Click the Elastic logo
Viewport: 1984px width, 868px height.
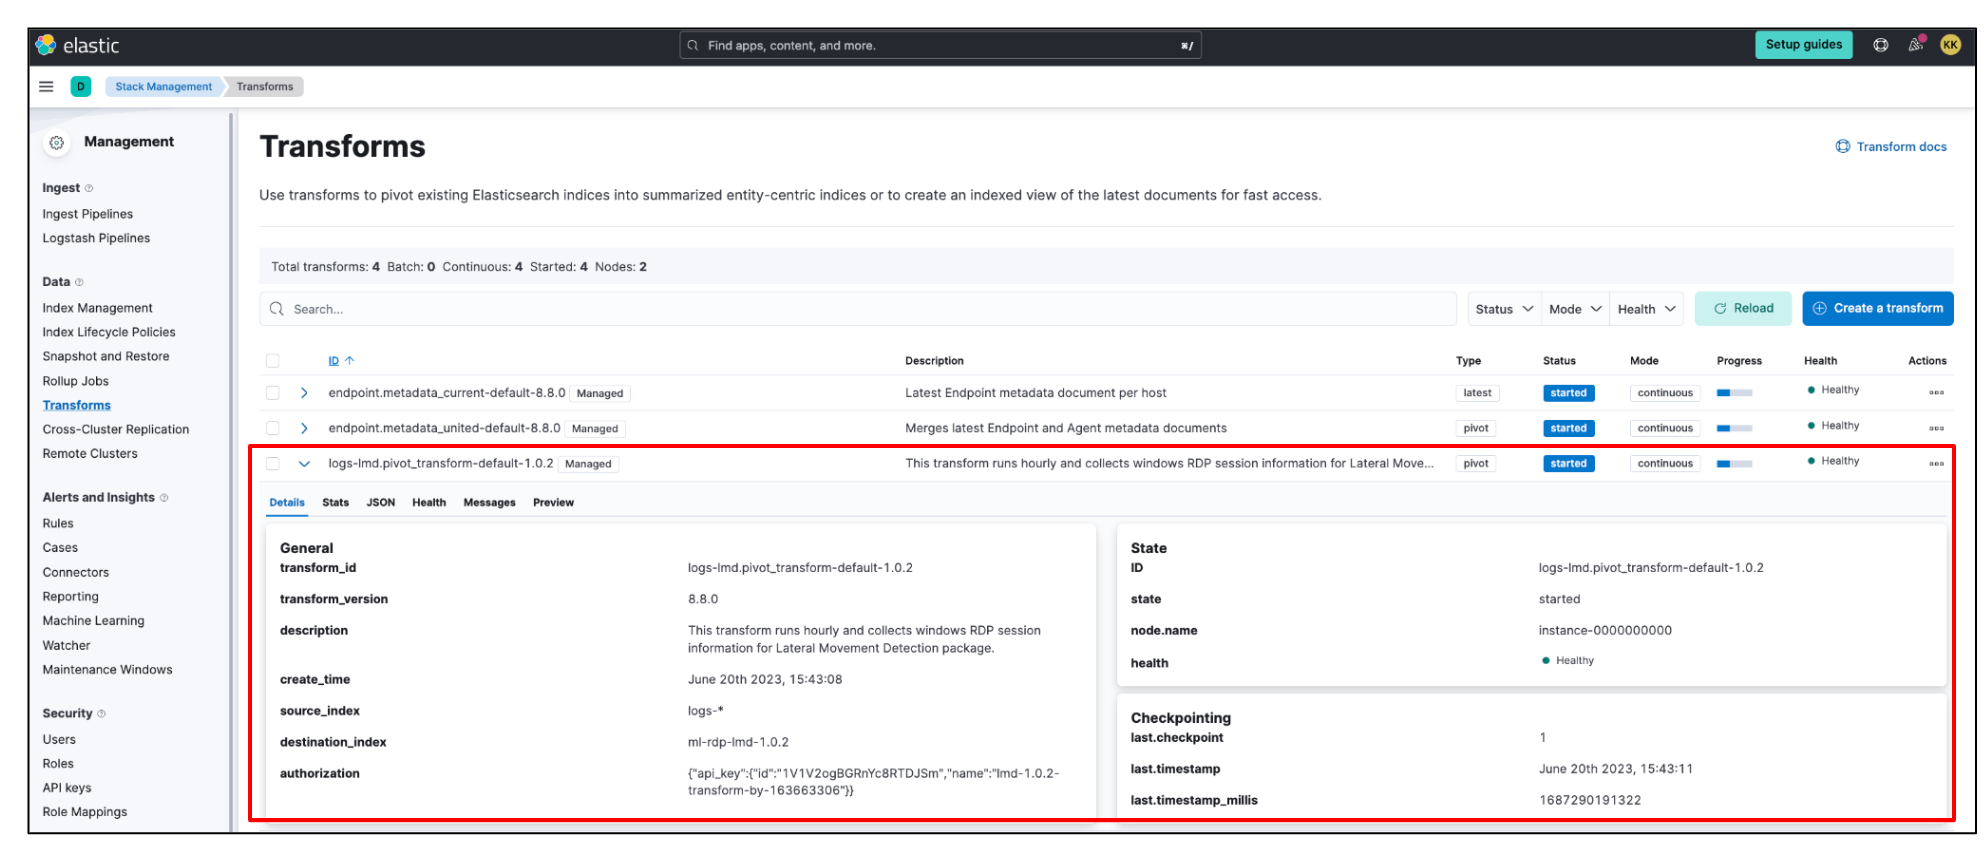(77, 45)
